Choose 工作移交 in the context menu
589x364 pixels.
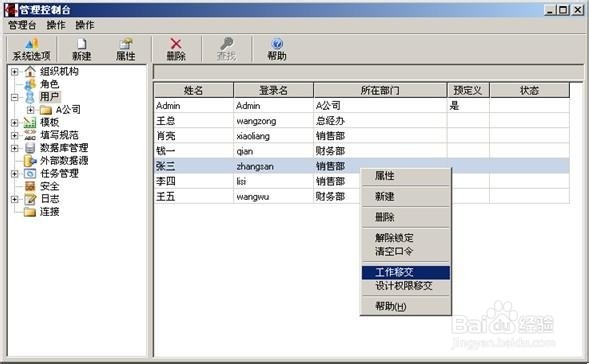[406, 272]
